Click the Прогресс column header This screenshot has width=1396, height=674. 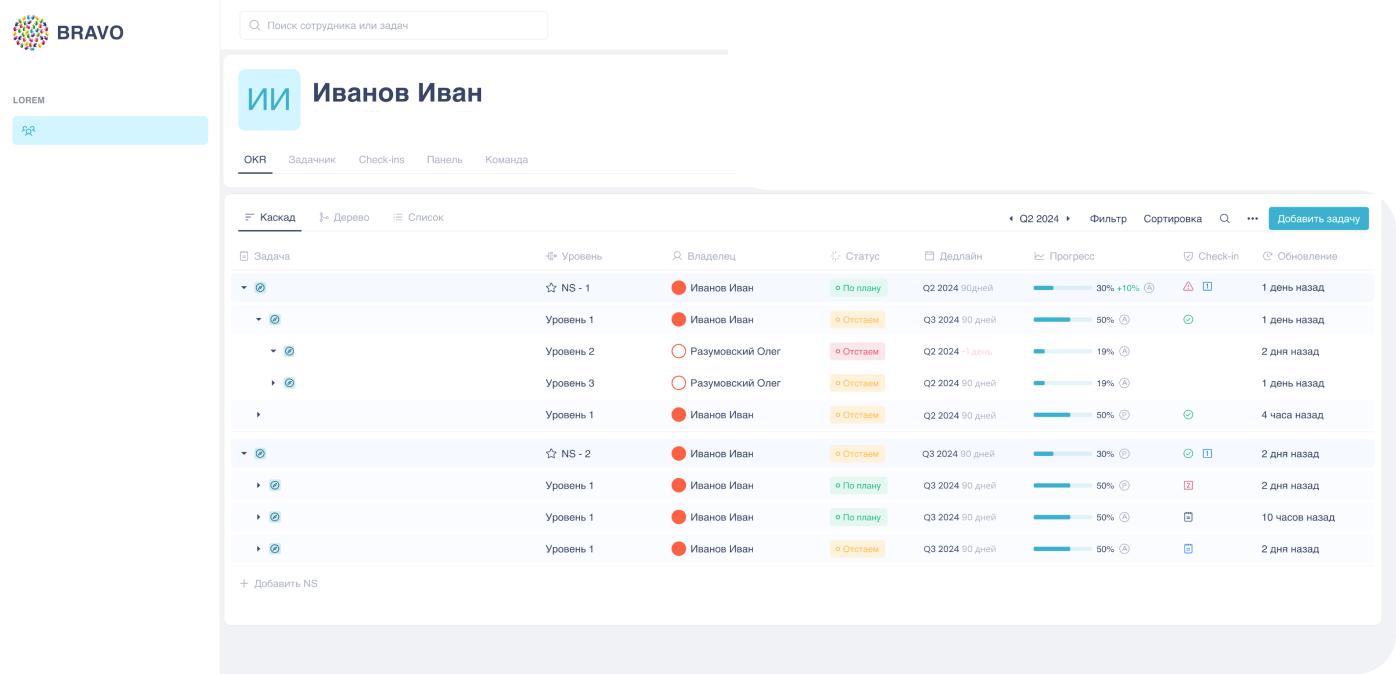point(1064,256)
